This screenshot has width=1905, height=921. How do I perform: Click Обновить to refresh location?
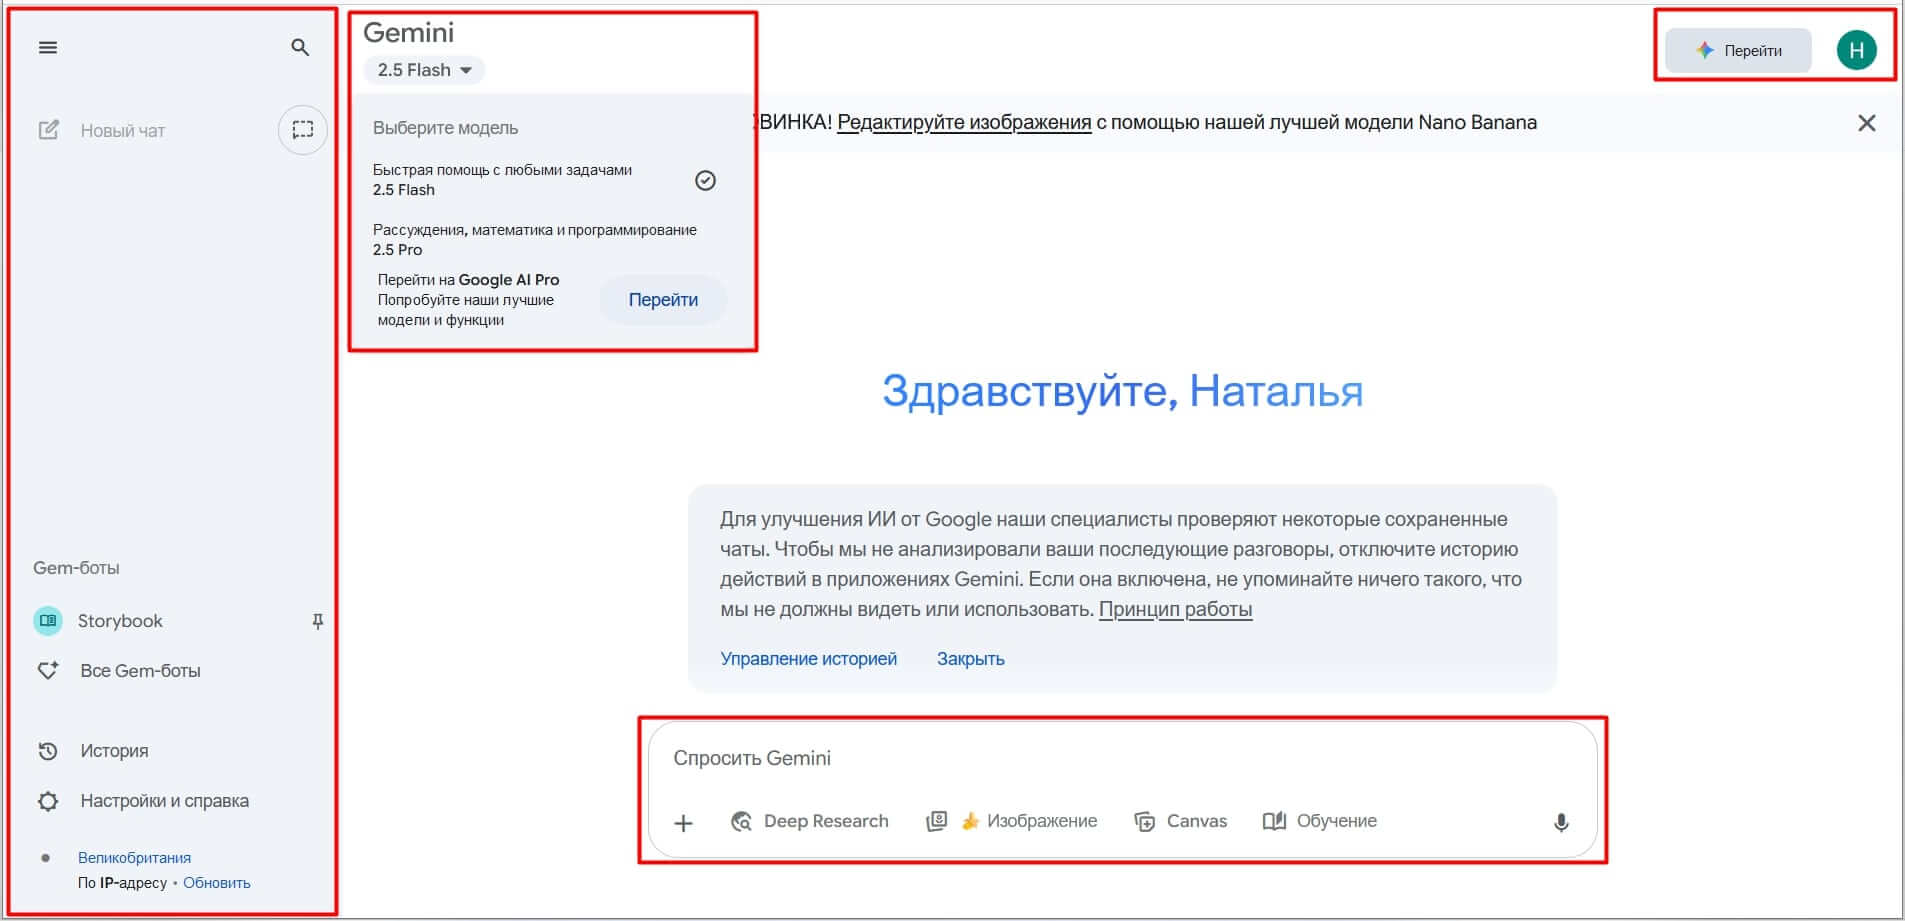click(x=217, y=883)
